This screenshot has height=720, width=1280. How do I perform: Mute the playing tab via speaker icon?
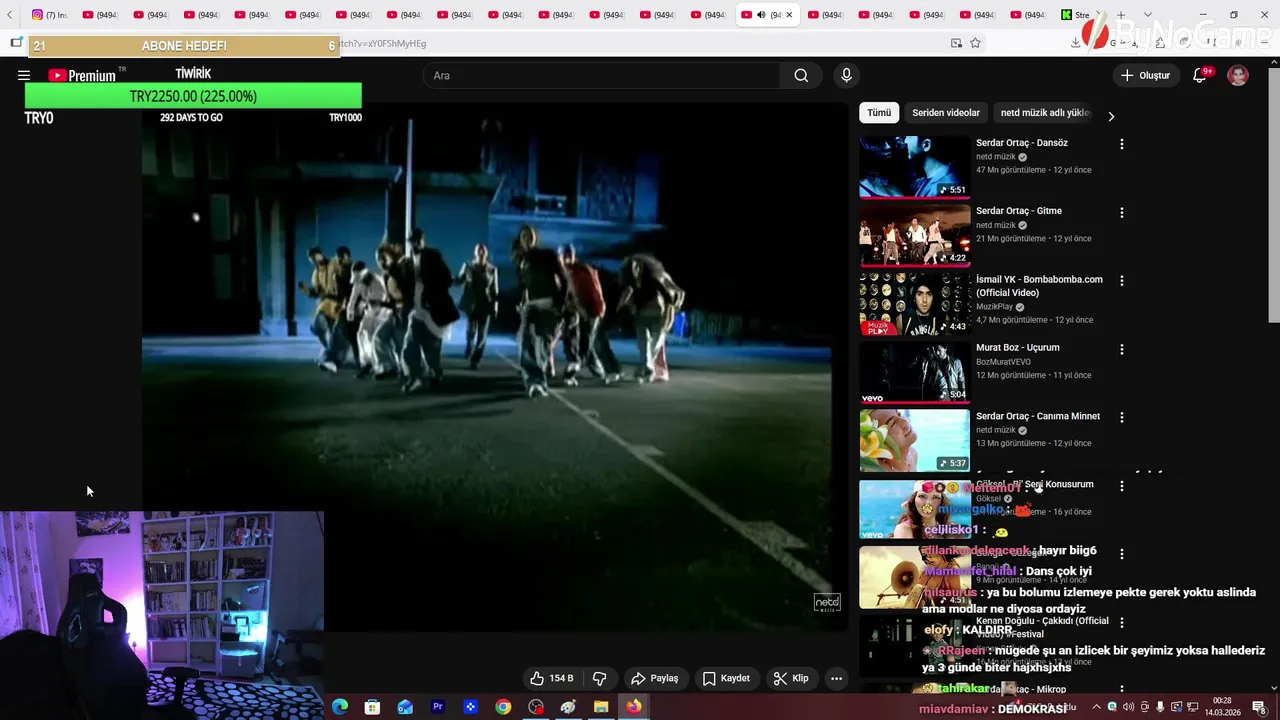pyautogui.click(x=761, y=15)
